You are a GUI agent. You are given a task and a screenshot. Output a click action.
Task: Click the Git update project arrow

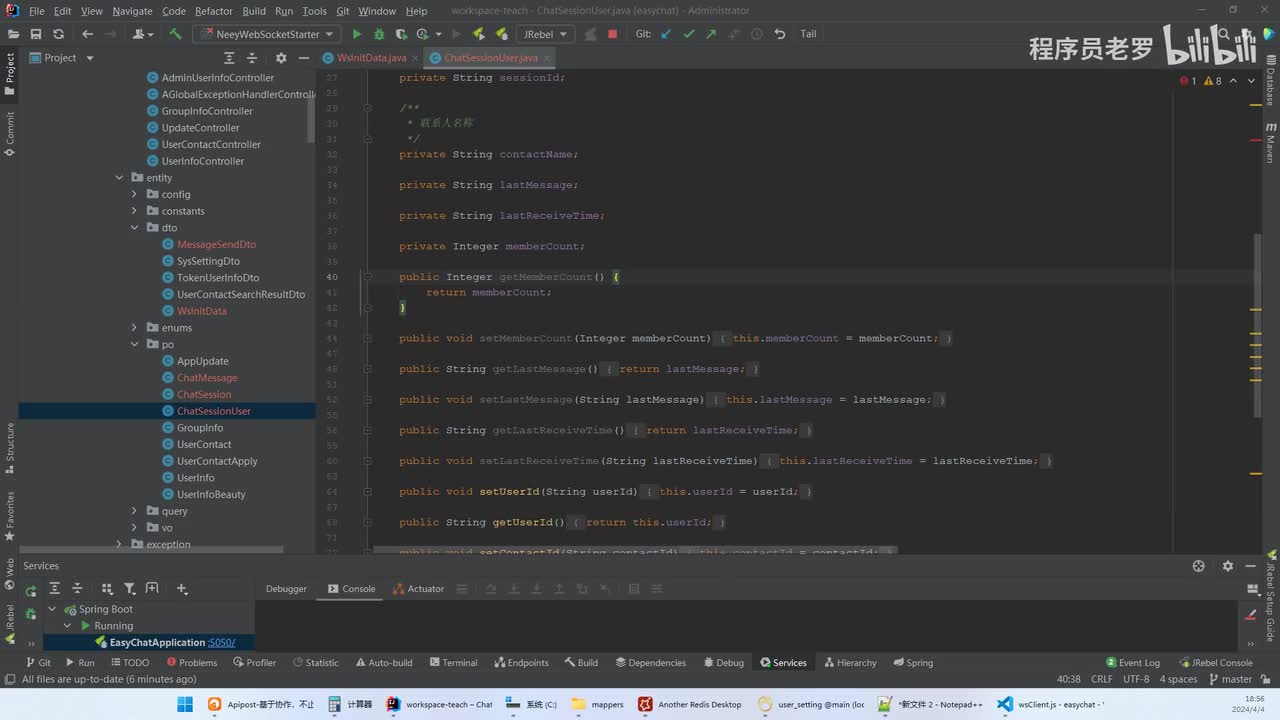pyautogui.click(x=666, y=34)
